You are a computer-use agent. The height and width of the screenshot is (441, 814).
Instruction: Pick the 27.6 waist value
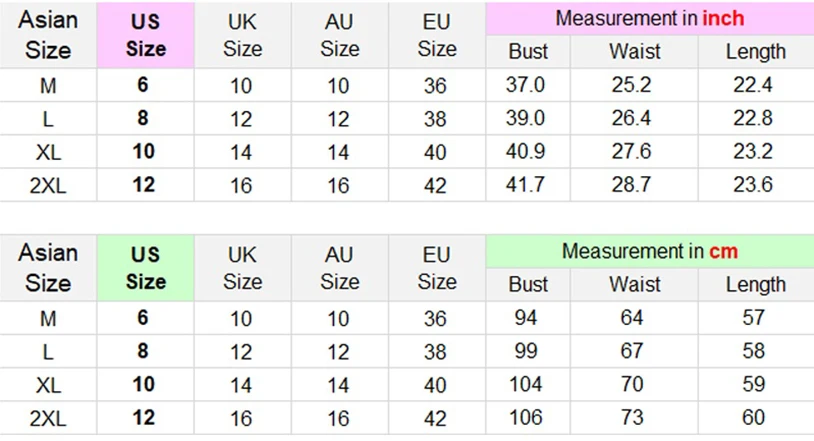631,152
